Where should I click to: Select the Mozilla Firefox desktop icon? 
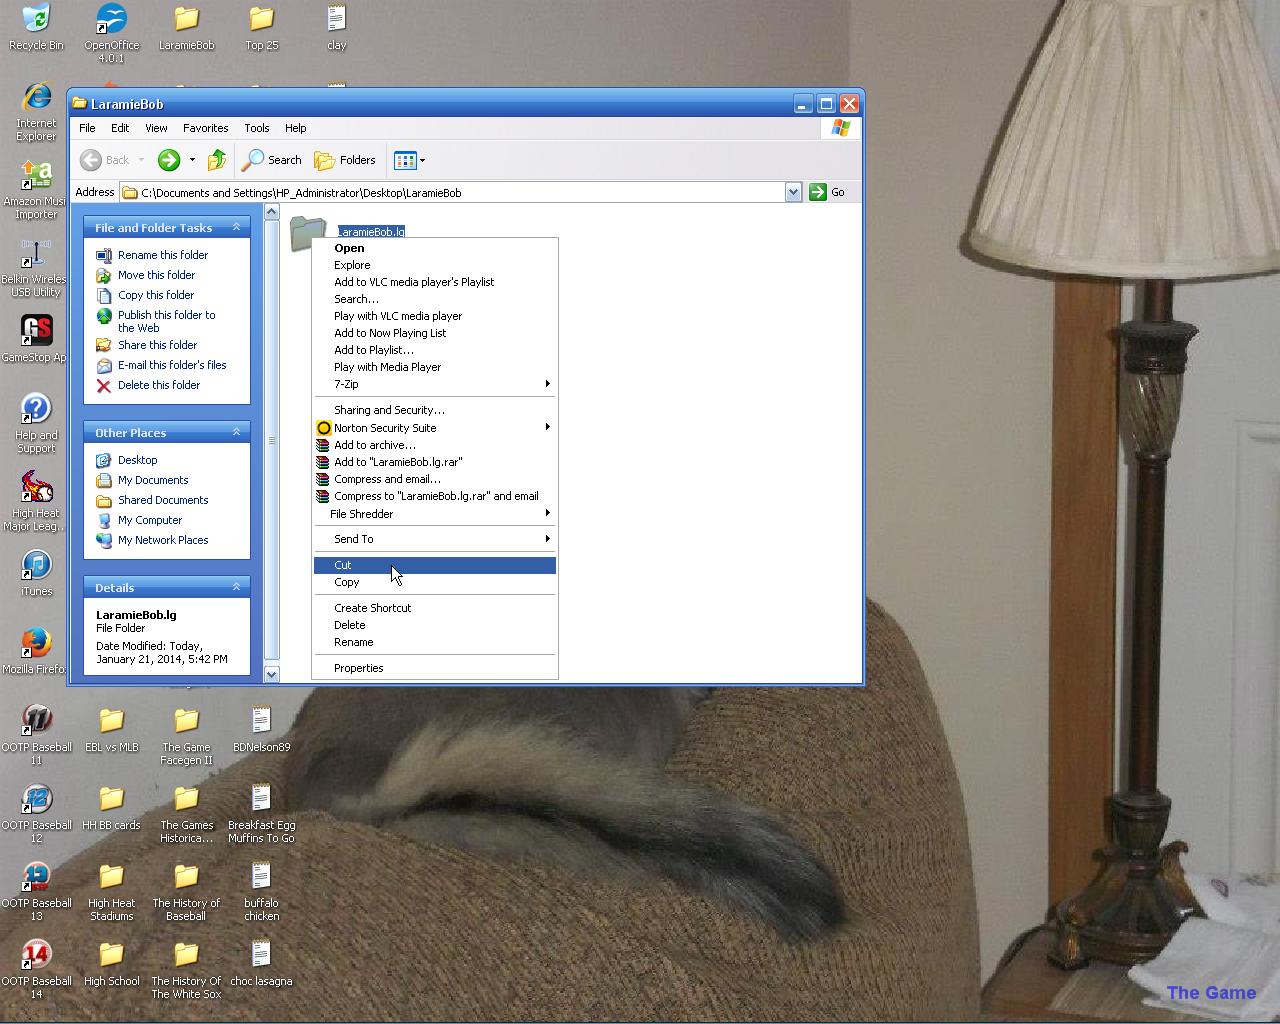click(x=36, y=645)
